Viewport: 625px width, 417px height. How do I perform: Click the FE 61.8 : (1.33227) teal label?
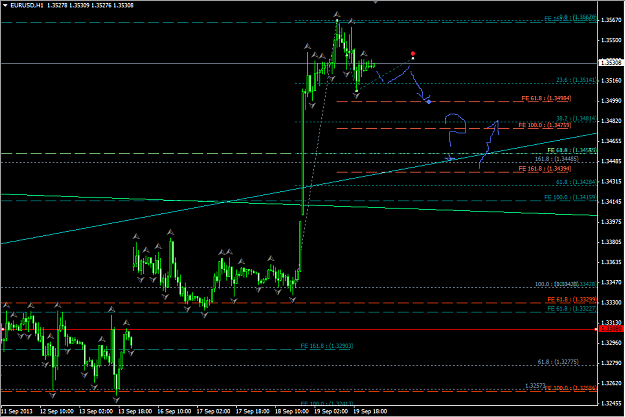(572, 309)
